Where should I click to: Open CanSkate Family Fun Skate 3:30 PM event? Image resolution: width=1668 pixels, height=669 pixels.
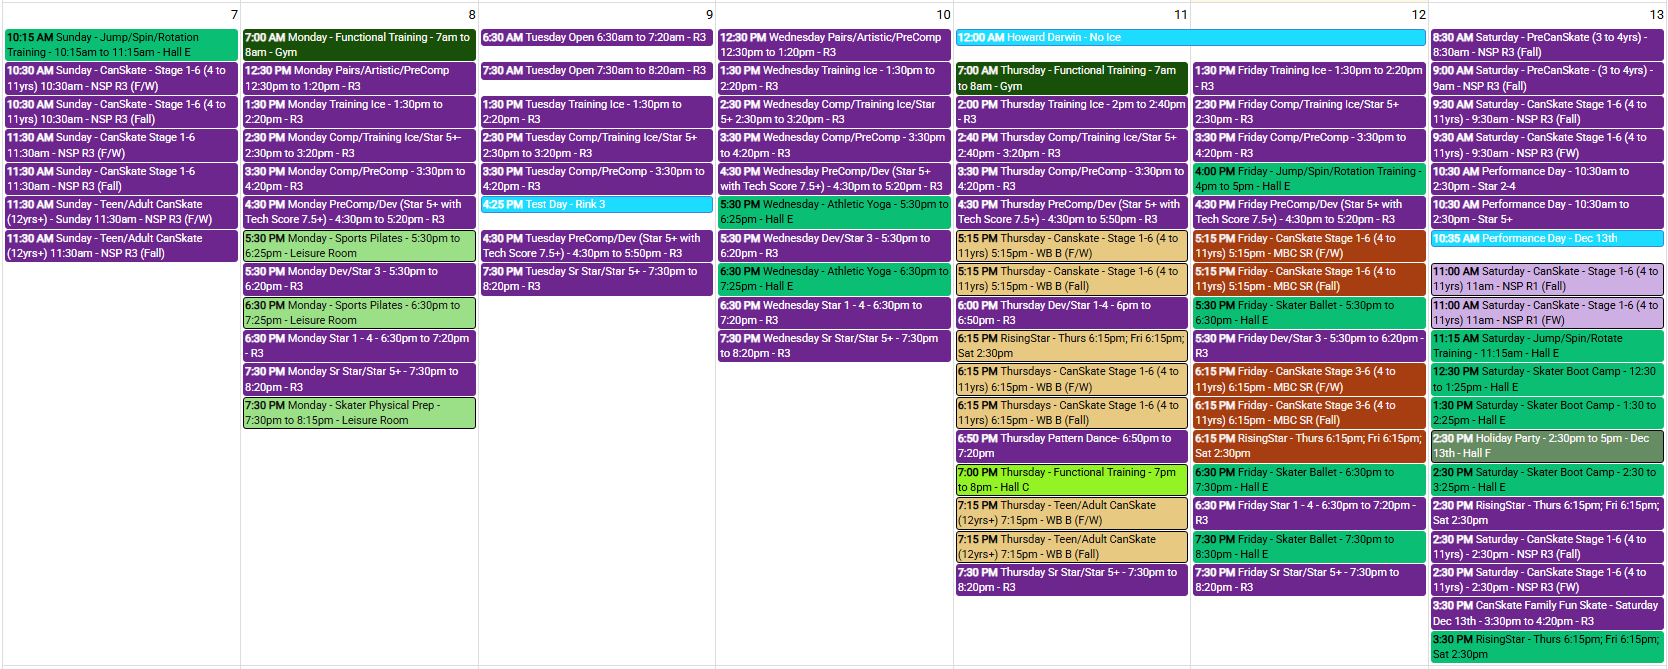[x=1547, y=613]
